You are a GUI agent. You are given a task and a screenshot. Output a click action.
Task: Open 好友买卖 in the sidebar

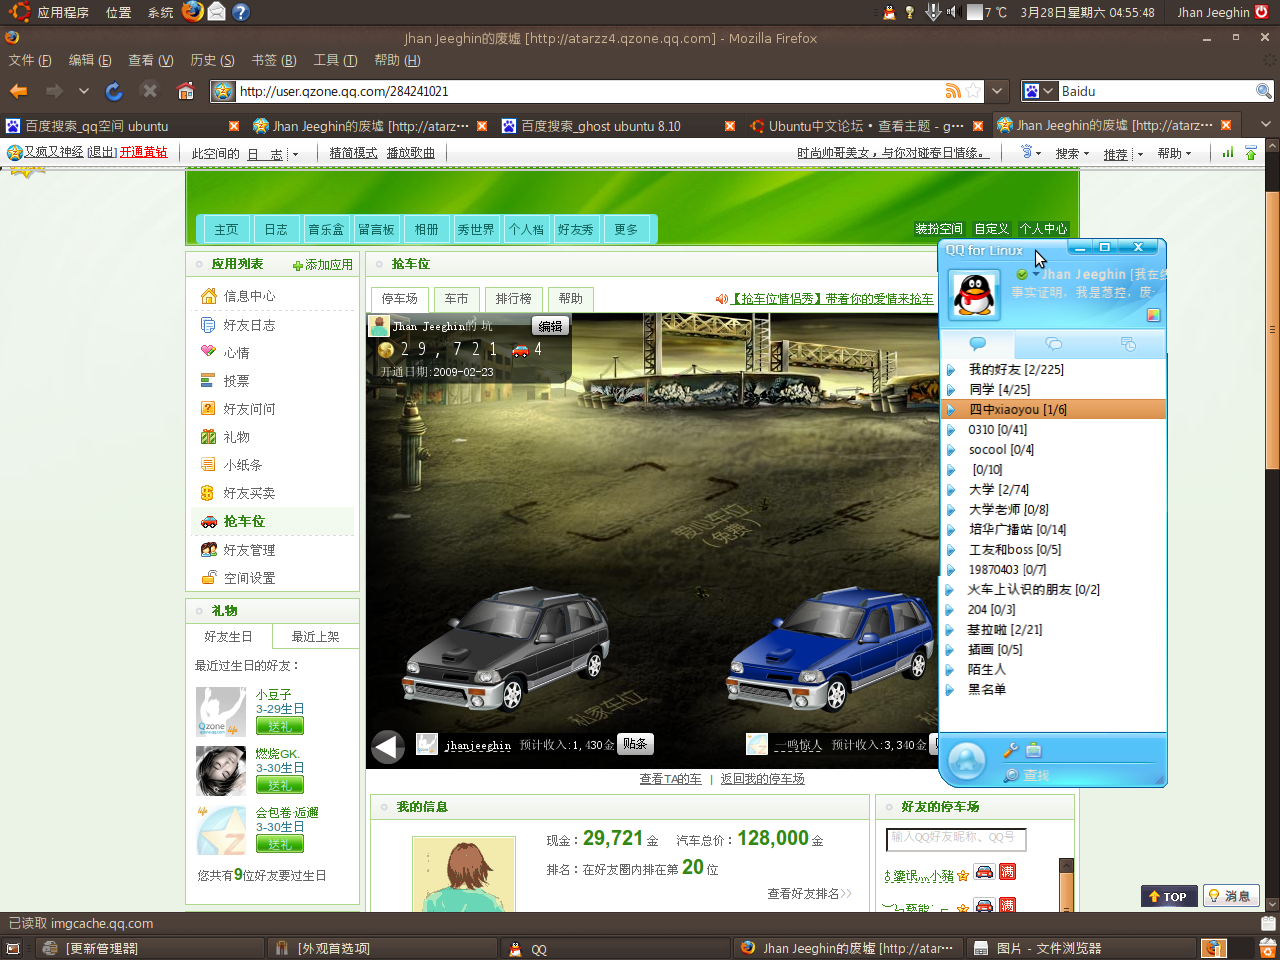249,493
